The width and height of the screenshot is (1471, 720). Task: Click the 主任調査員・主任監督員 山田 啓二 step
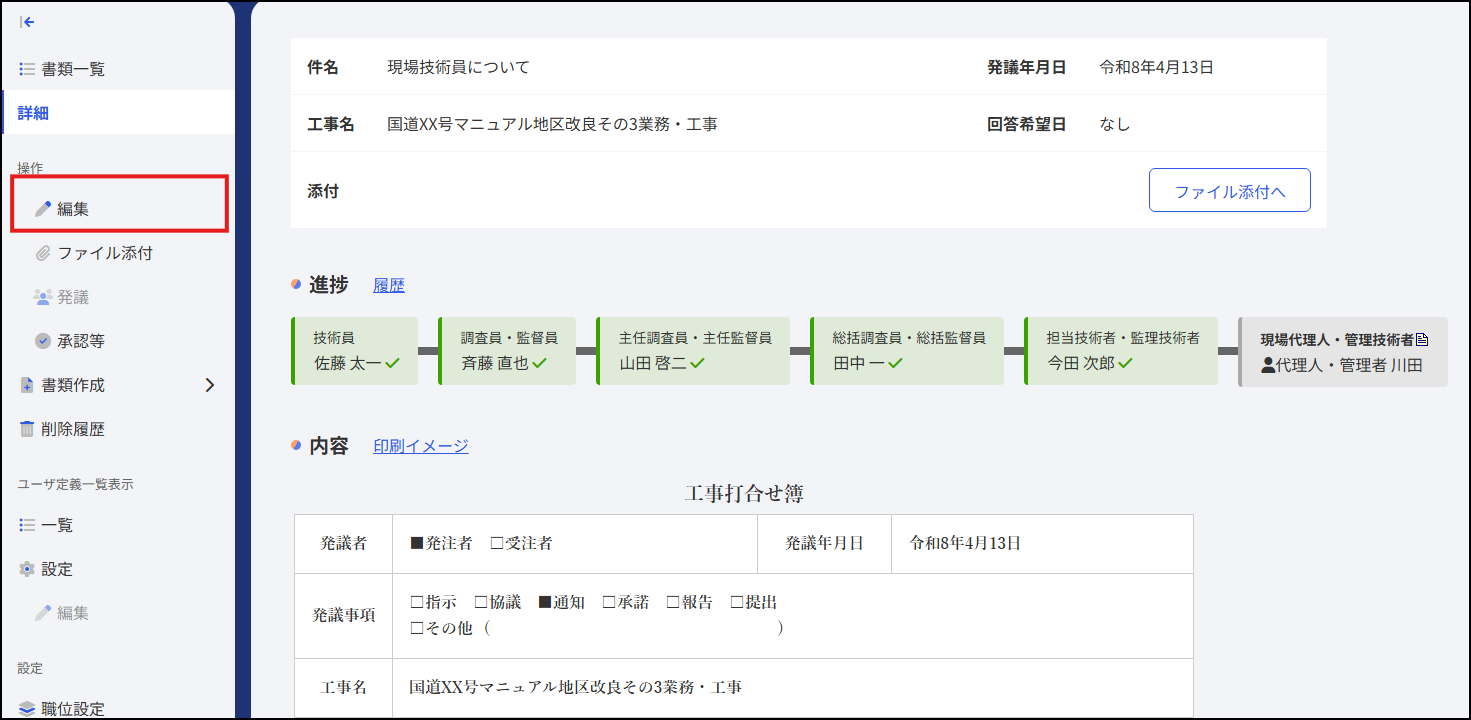693,351
